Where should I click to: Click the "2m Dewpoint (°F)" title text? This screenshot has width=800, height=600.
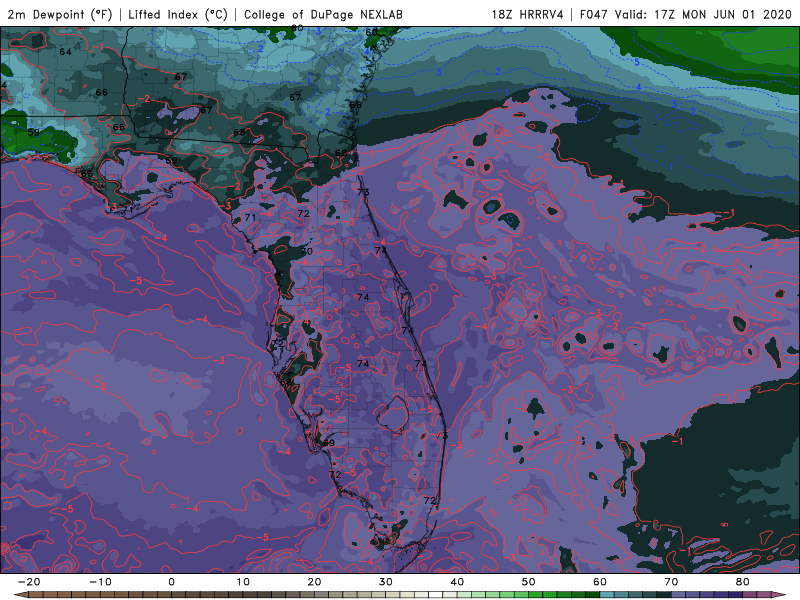[60, 15]
